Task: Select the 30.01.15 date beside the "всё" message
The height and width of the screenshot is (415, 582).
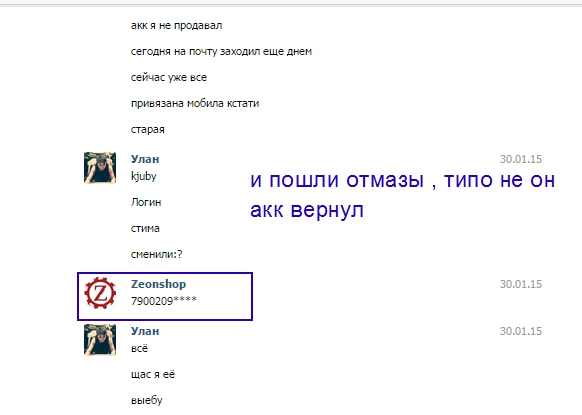Action: 521,331
